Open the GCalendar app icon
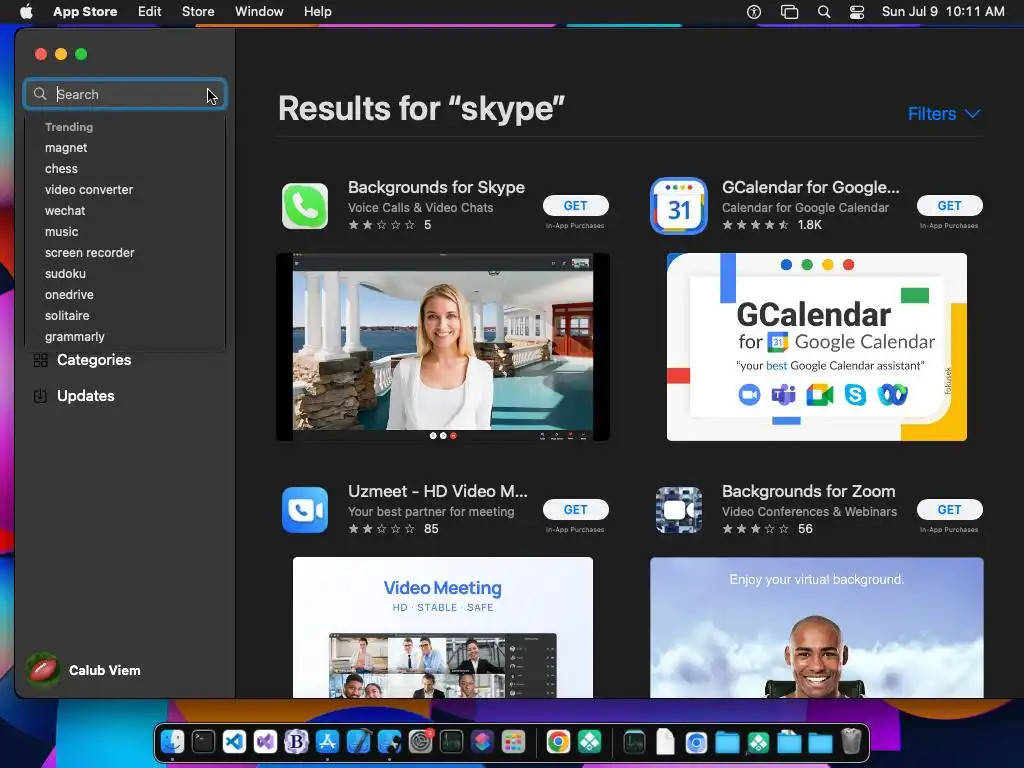Viewport: 1024px width, 768px height. (679, 206)
